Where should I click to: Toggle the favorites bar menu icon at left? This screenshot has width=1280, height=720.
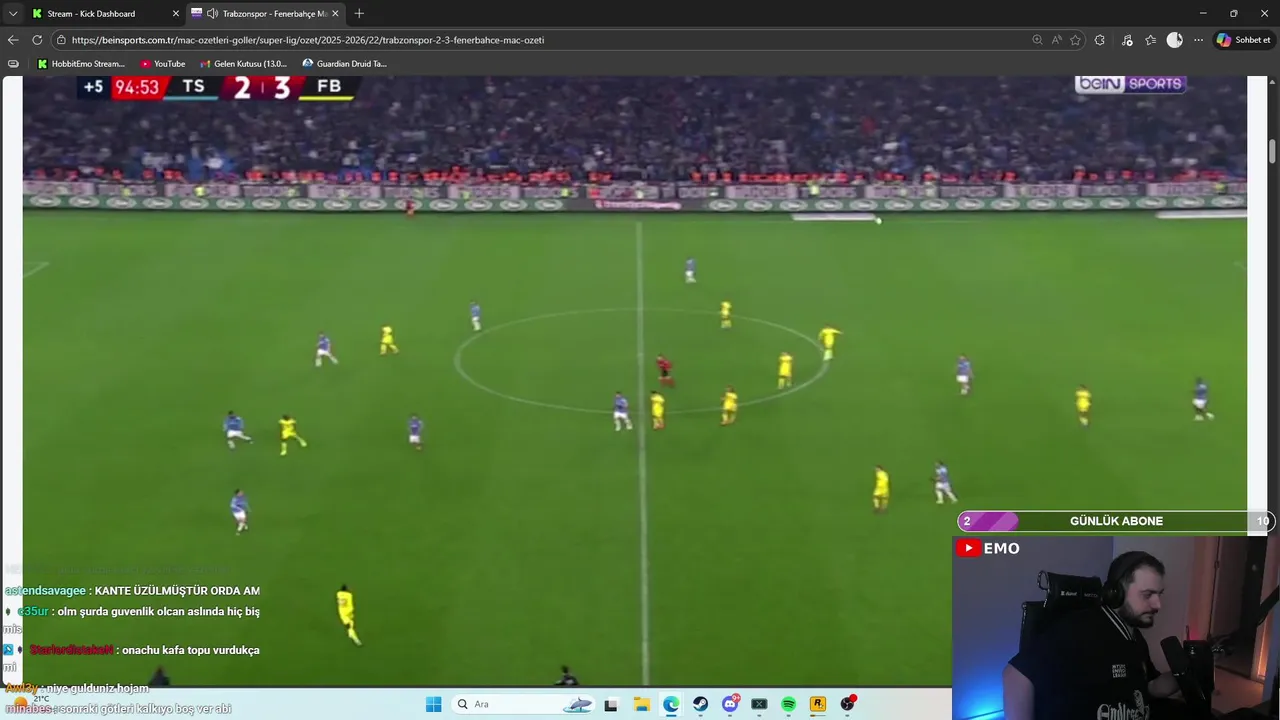coord(13,63)
